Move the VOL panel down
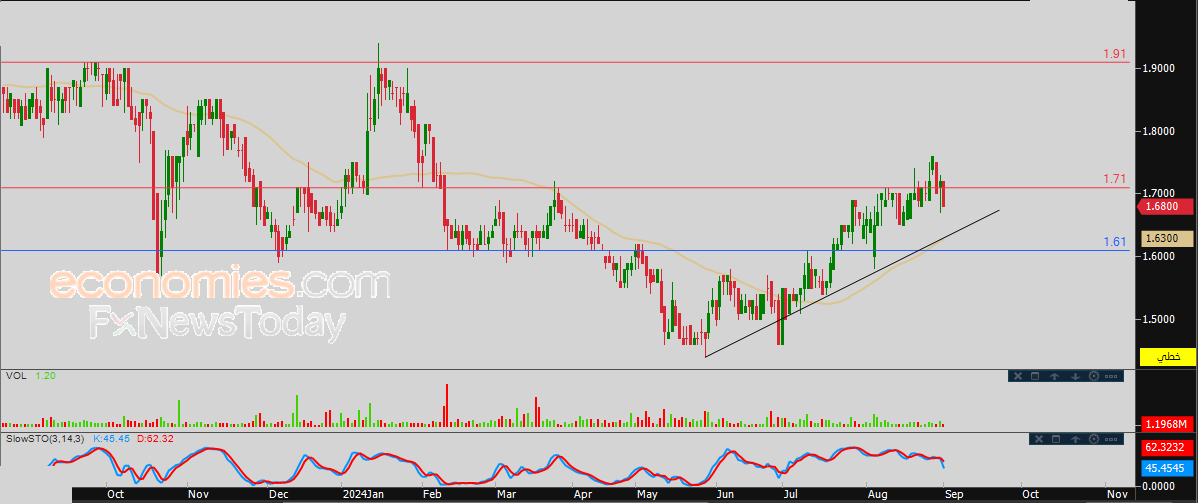This screenshot has width=1198, height=504. tap(1074, 376)
